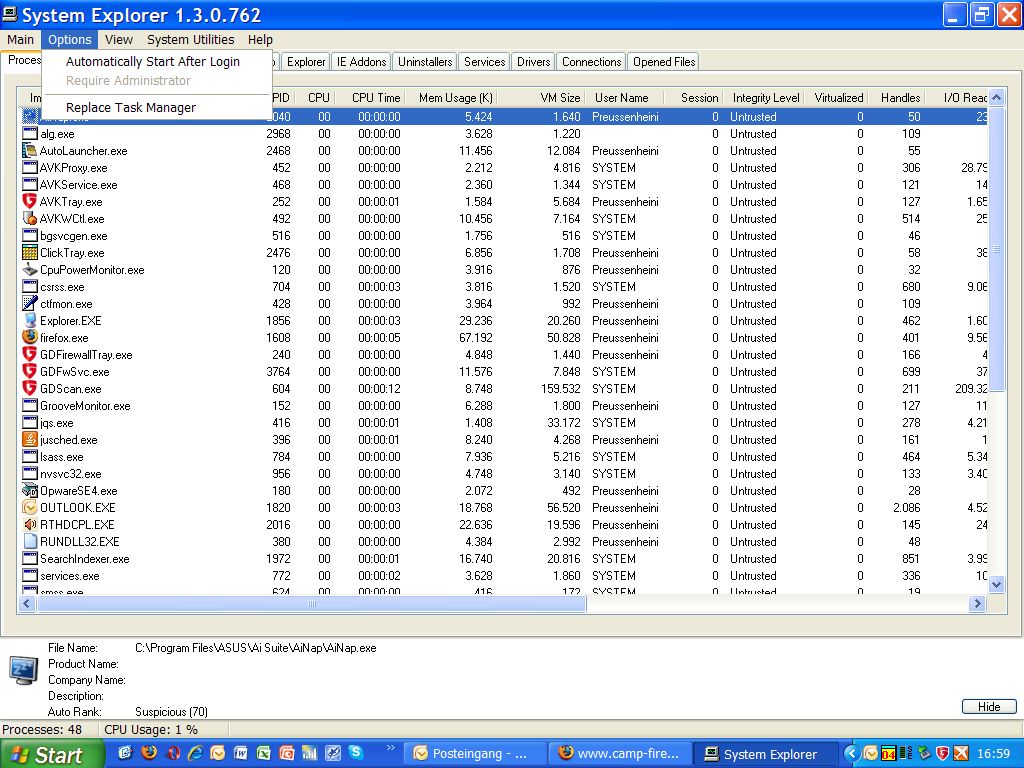The image size is (1024, 768).
Task: Click the RTHDCPL.EXE speaker icon
Action: tap(30, 525)
